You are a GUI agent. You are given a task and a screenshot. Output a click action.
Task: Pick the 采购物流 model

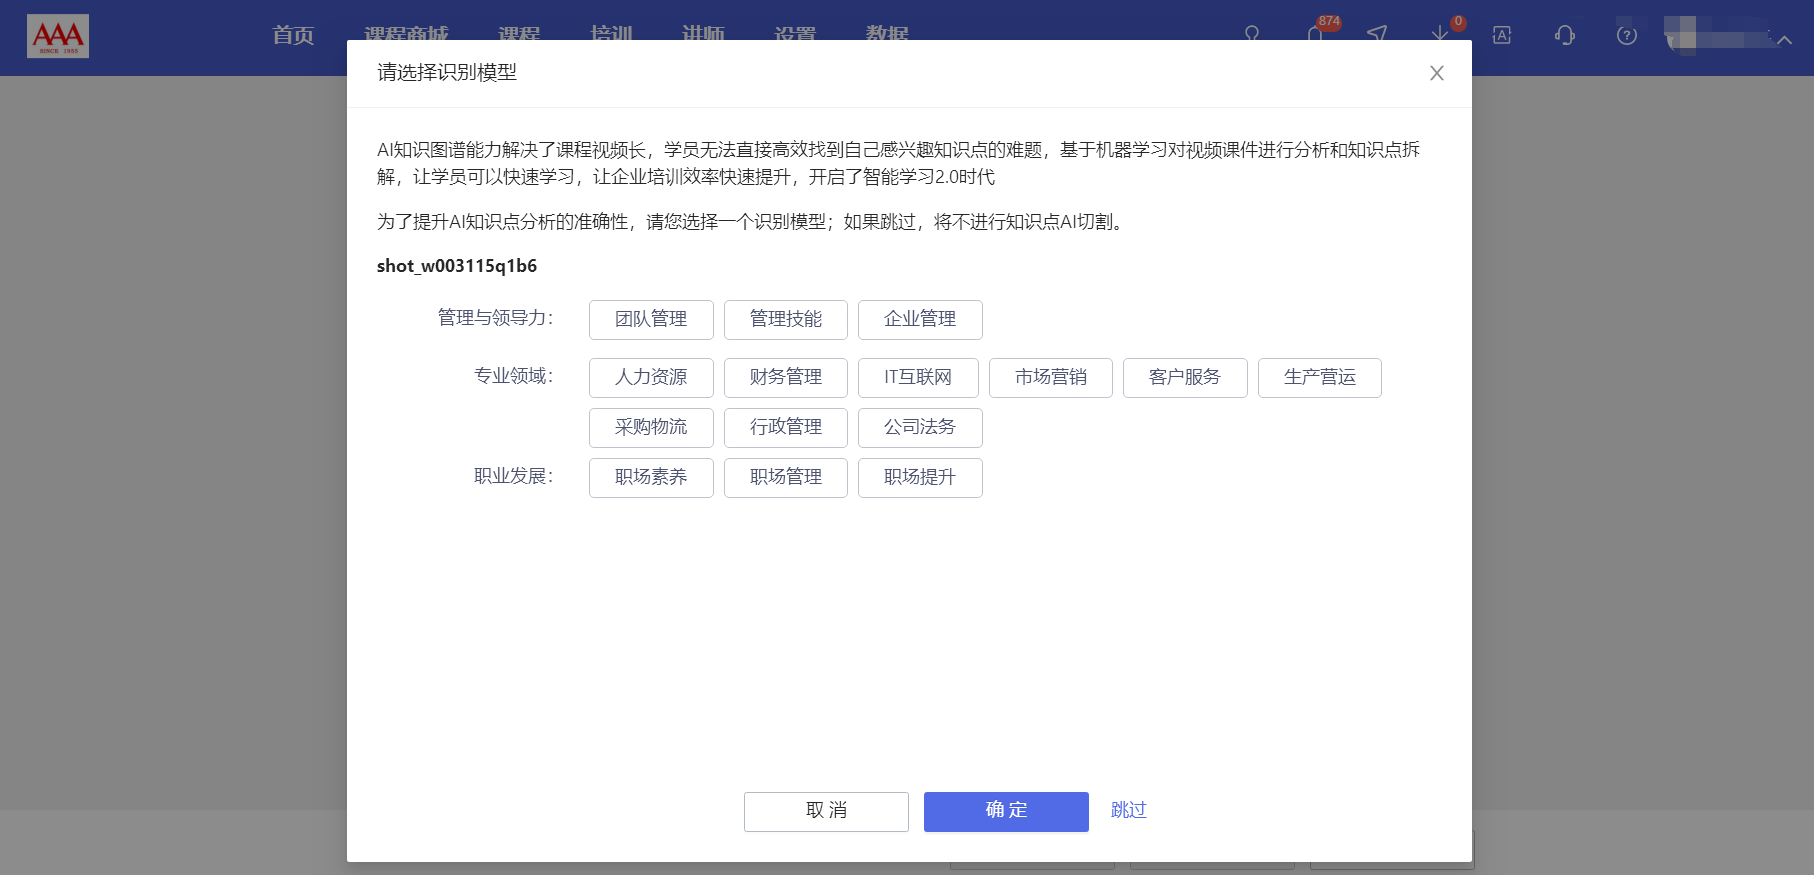click(x=651, y=428)
